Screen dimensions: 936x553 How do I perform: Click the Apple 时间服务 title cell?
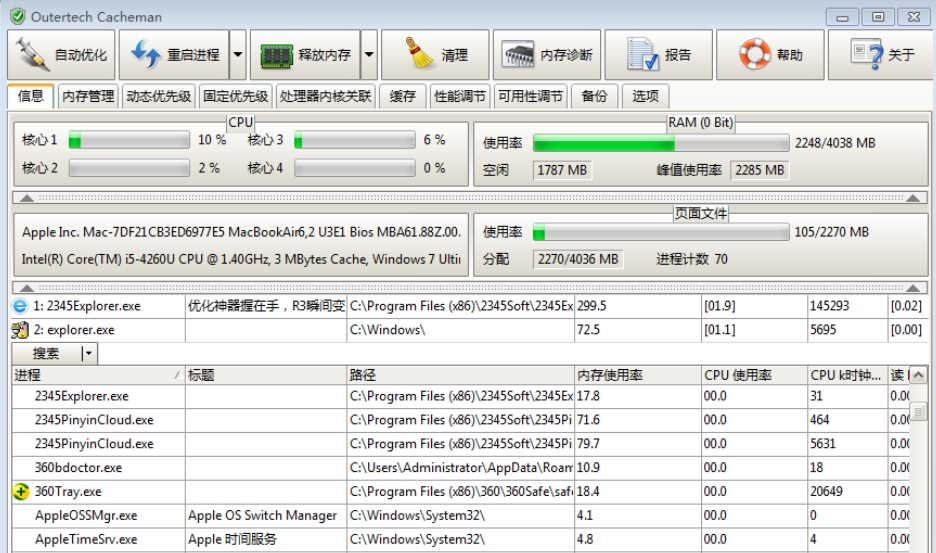point(266,539)
